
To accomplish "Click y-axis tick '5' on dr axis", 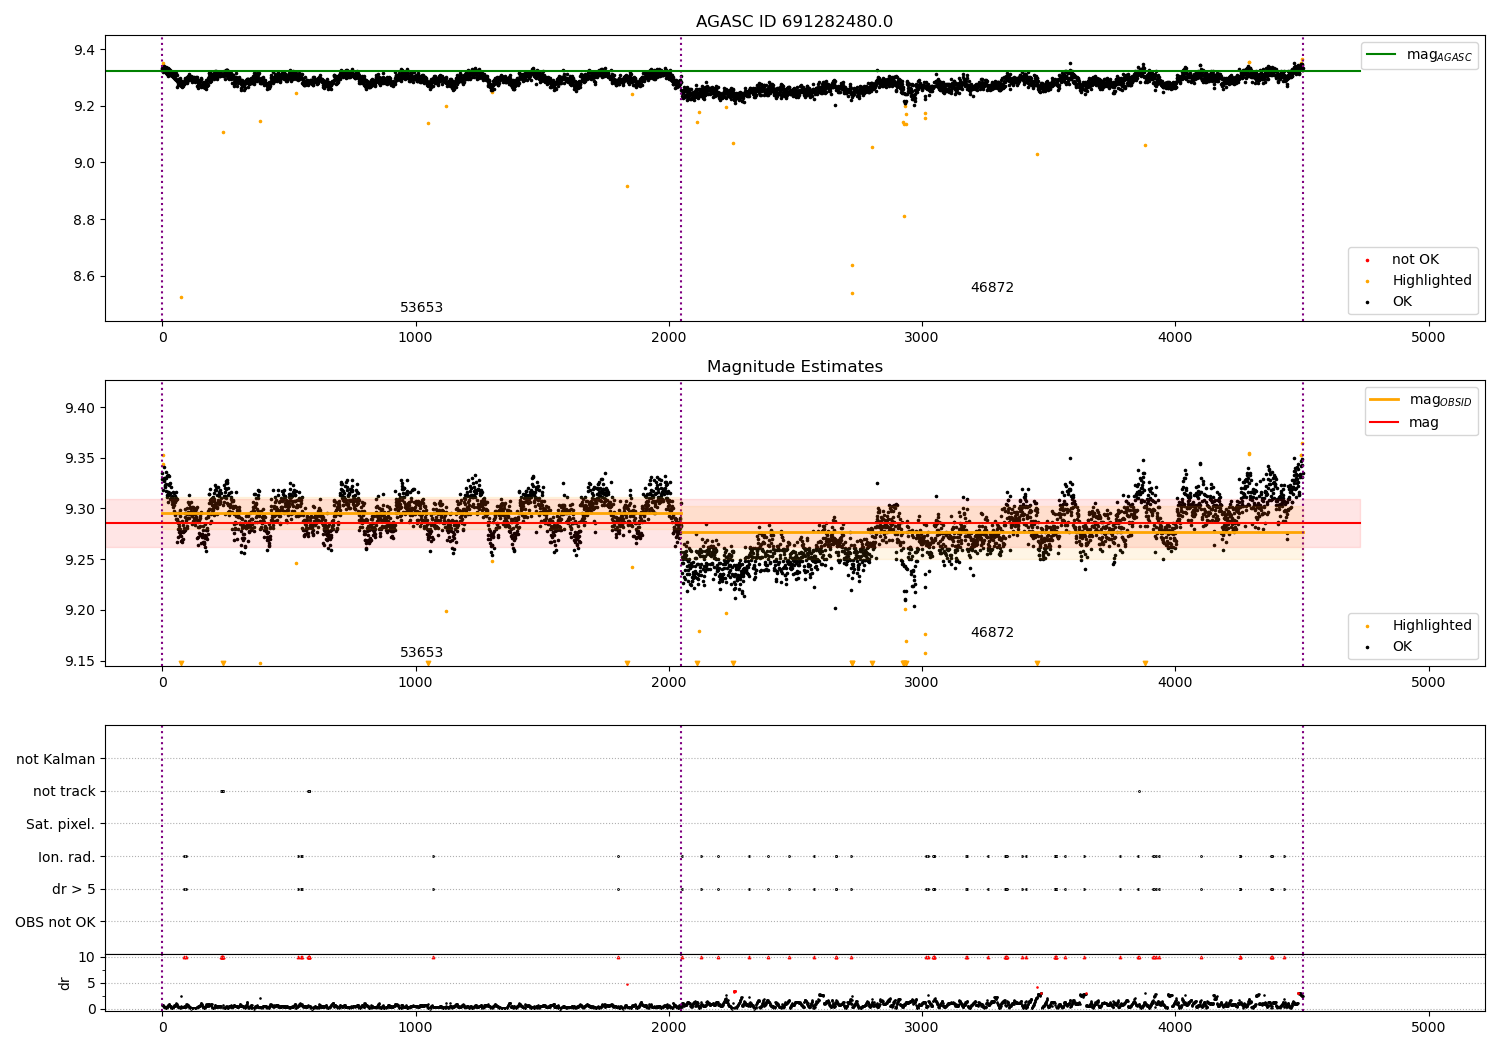I will coord(91,983).
